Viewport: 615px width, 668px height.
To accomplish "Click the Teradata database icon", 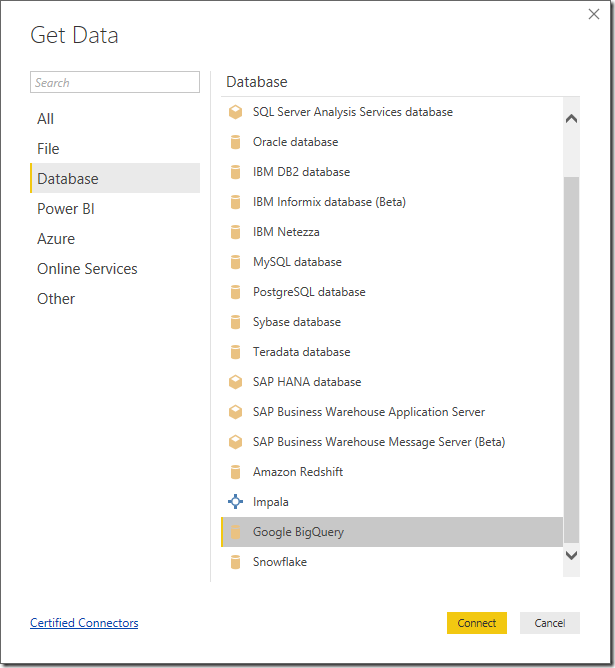I will [x=235, y=352].
